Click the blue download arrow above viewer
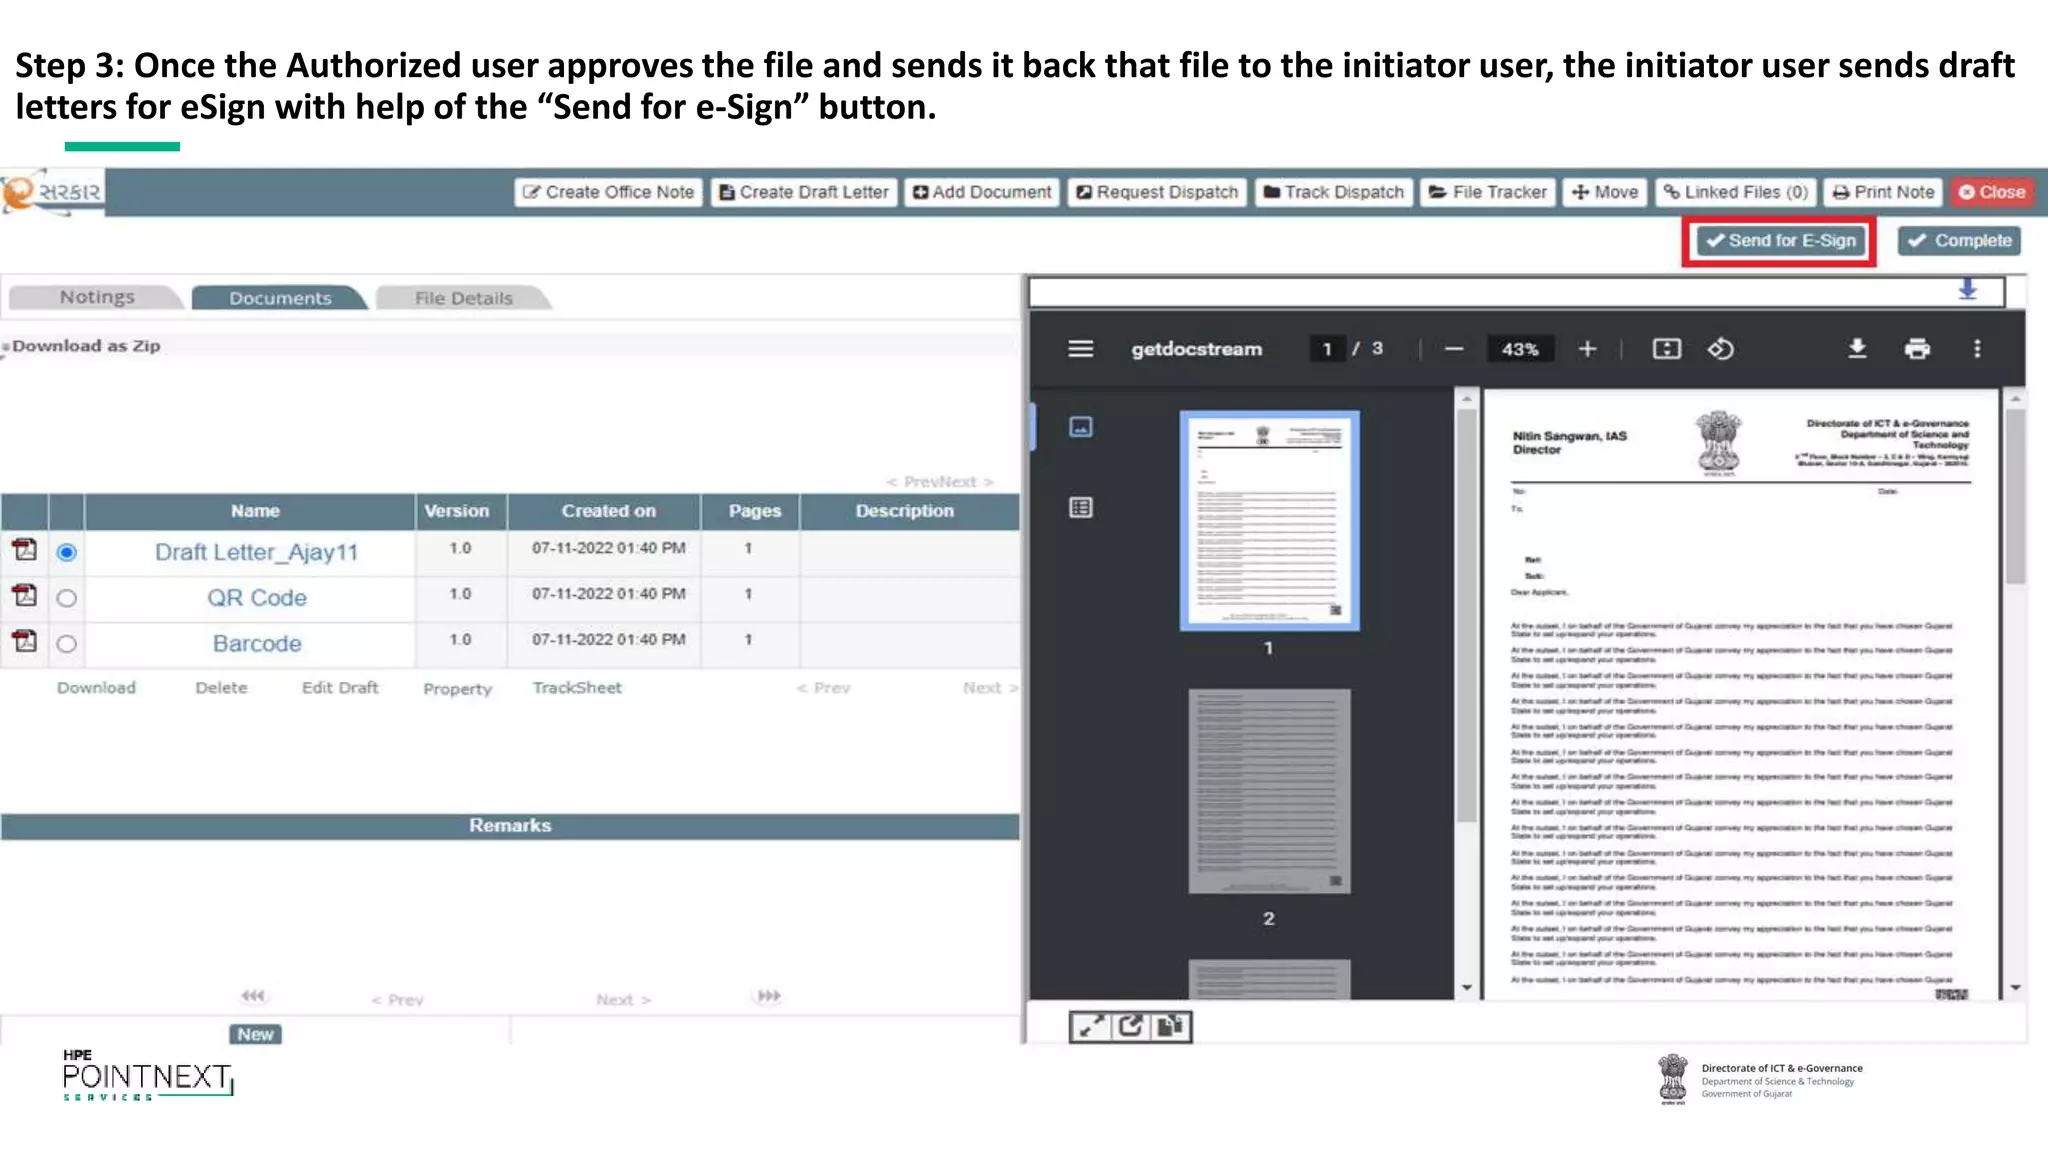2048x1152 pixels. coord(1967,290)
